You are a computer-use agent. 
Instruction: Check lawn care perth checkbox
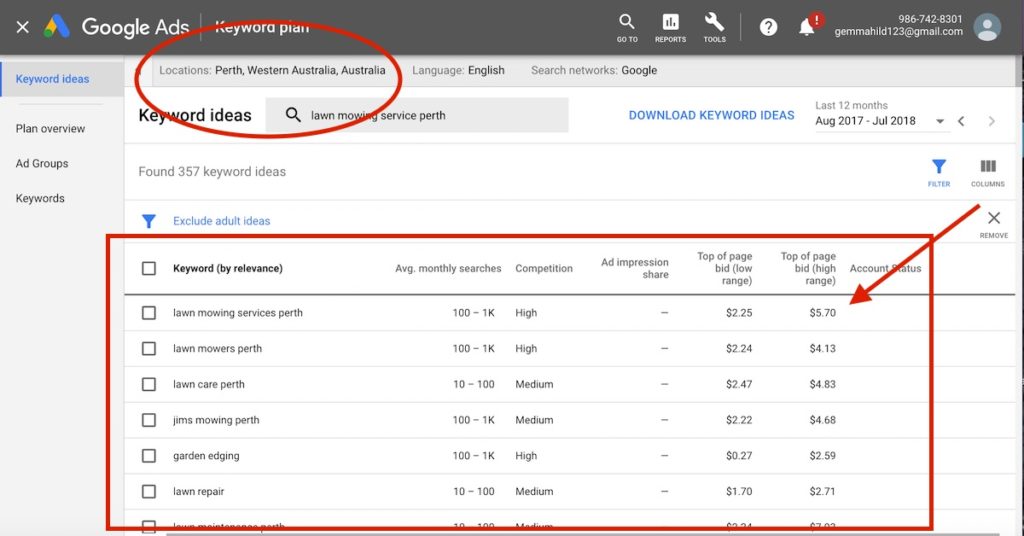pyautogui.click(x=149, y=385)
